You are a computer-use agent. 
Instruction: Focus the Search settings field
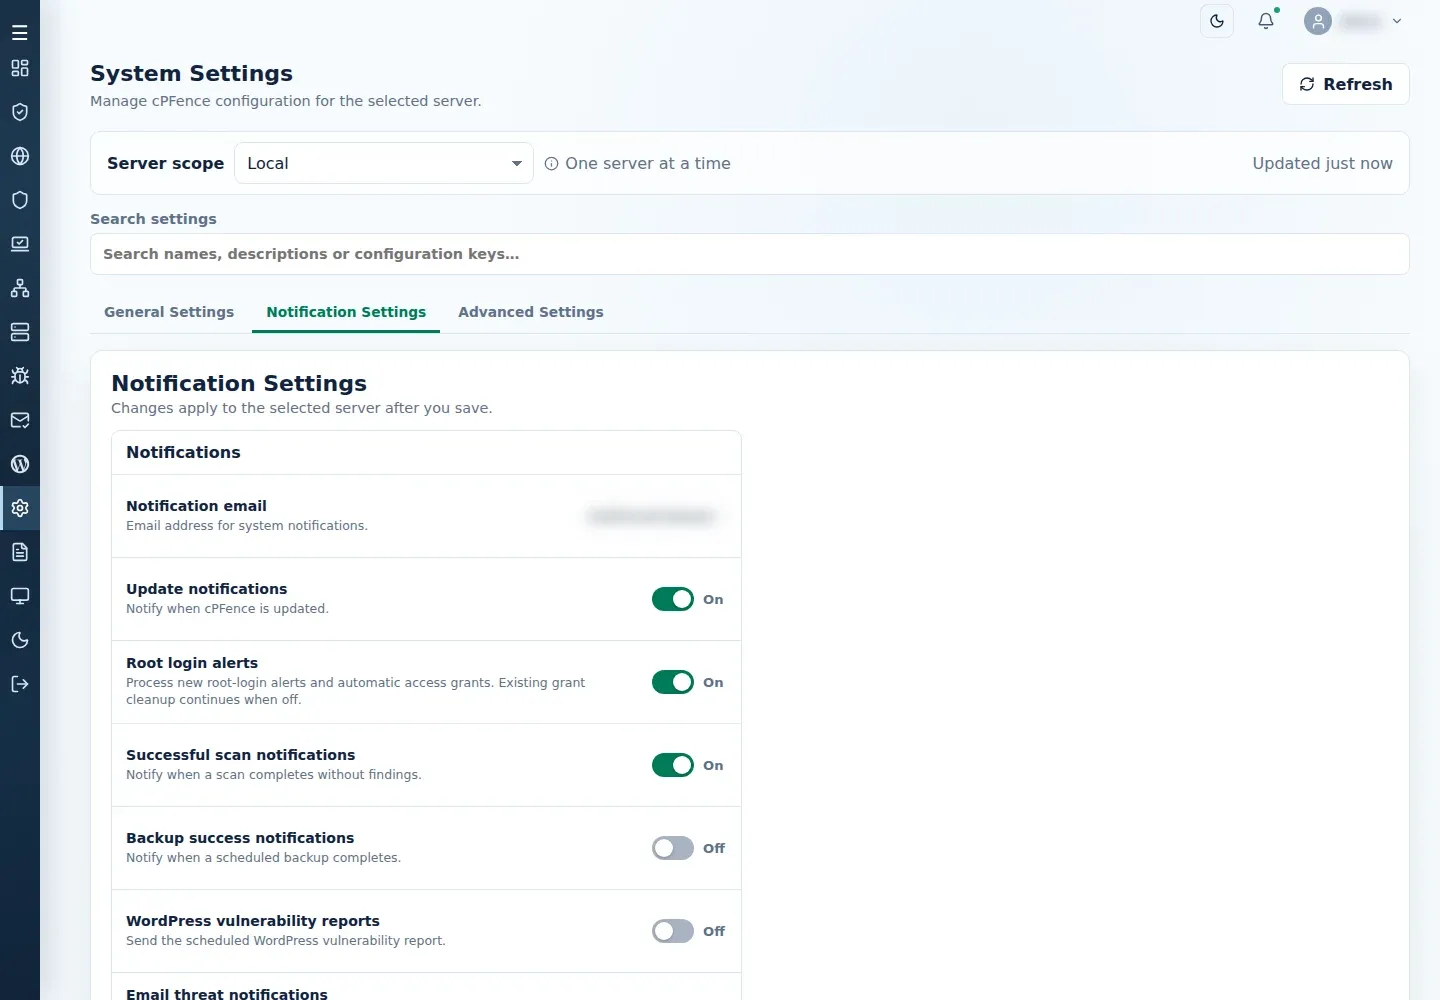click(750, 254)
